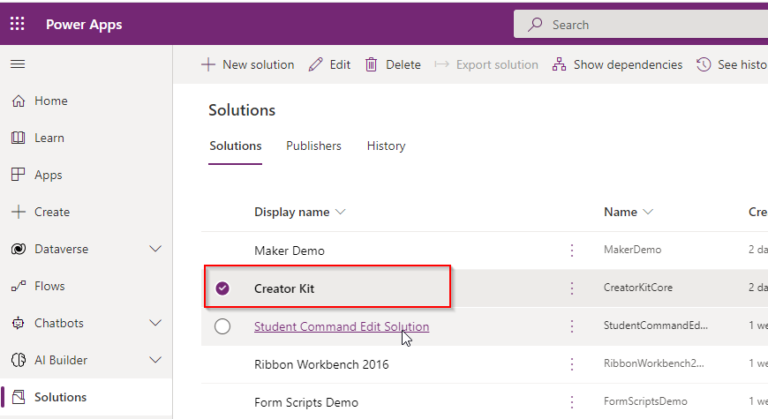The width and height of the screenshot is (768, 419).
Task: Click the Creator Kit display name
Action: click(x=284, y=289)
